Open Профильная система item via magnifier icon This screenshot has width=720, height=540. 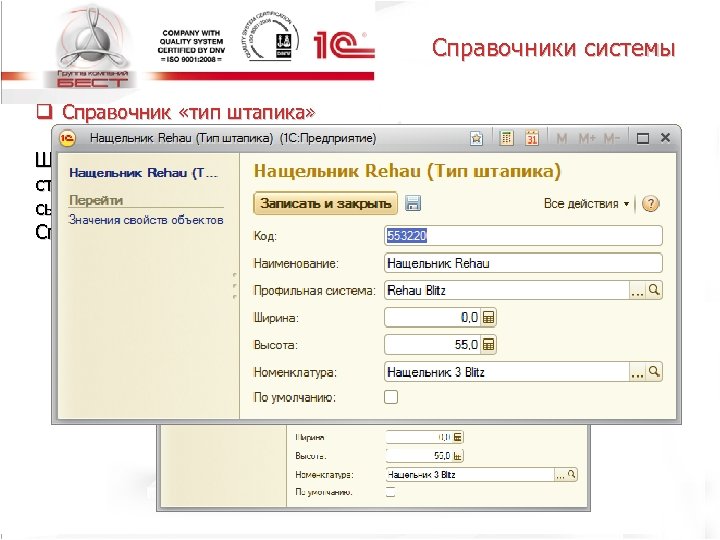(654, 290)
